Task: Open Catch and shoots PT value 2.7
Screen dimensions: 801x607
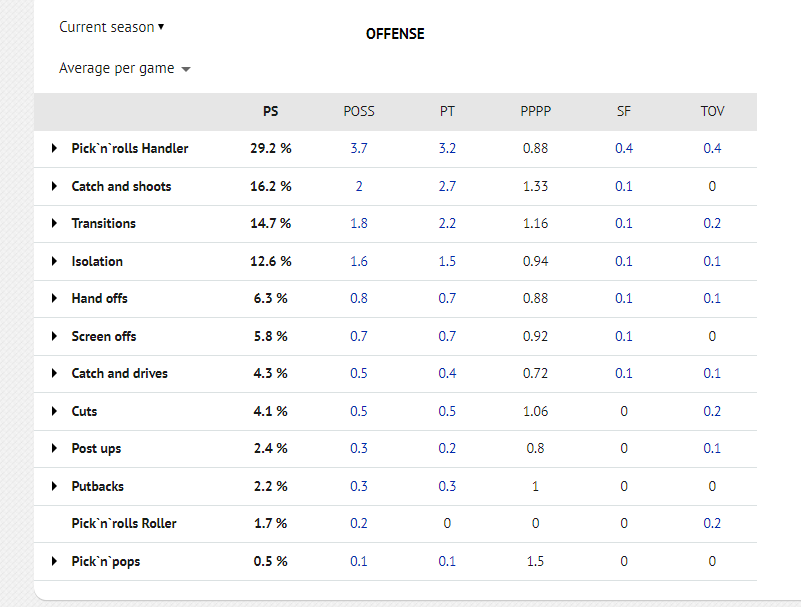Action: coord(447,186)
